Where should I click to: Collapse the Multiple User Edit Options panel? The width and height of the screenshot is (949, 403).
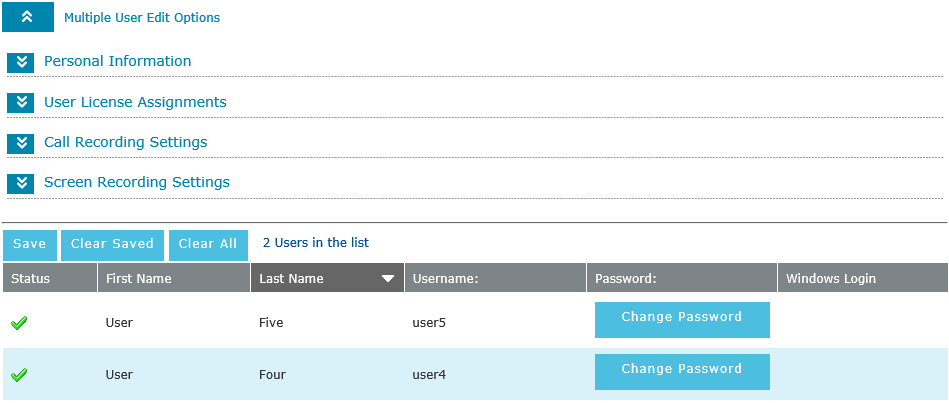(28, 17)
